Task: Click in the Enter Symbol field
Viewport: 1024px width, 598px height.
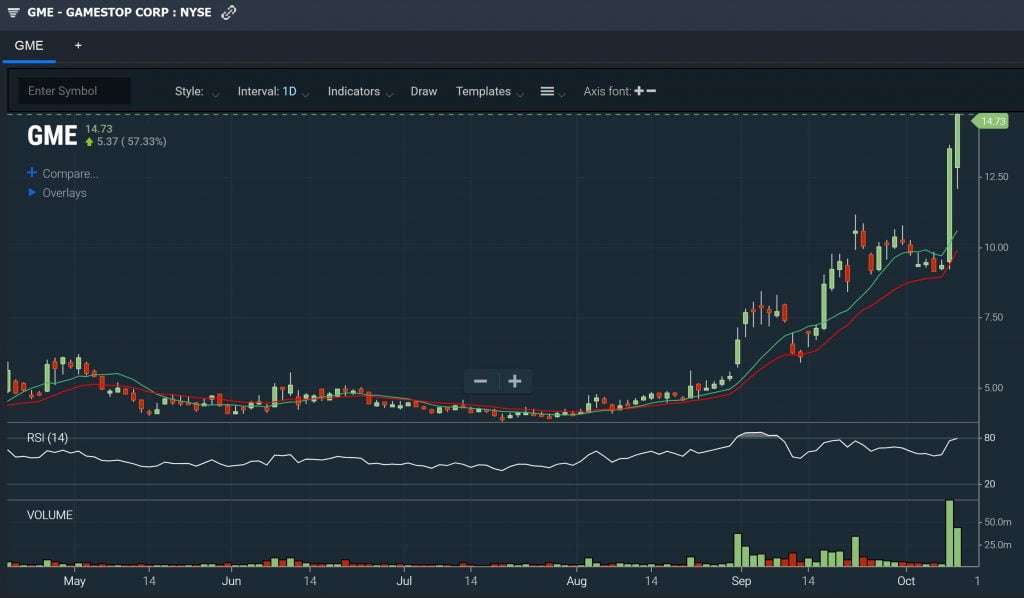Action: 75,91
